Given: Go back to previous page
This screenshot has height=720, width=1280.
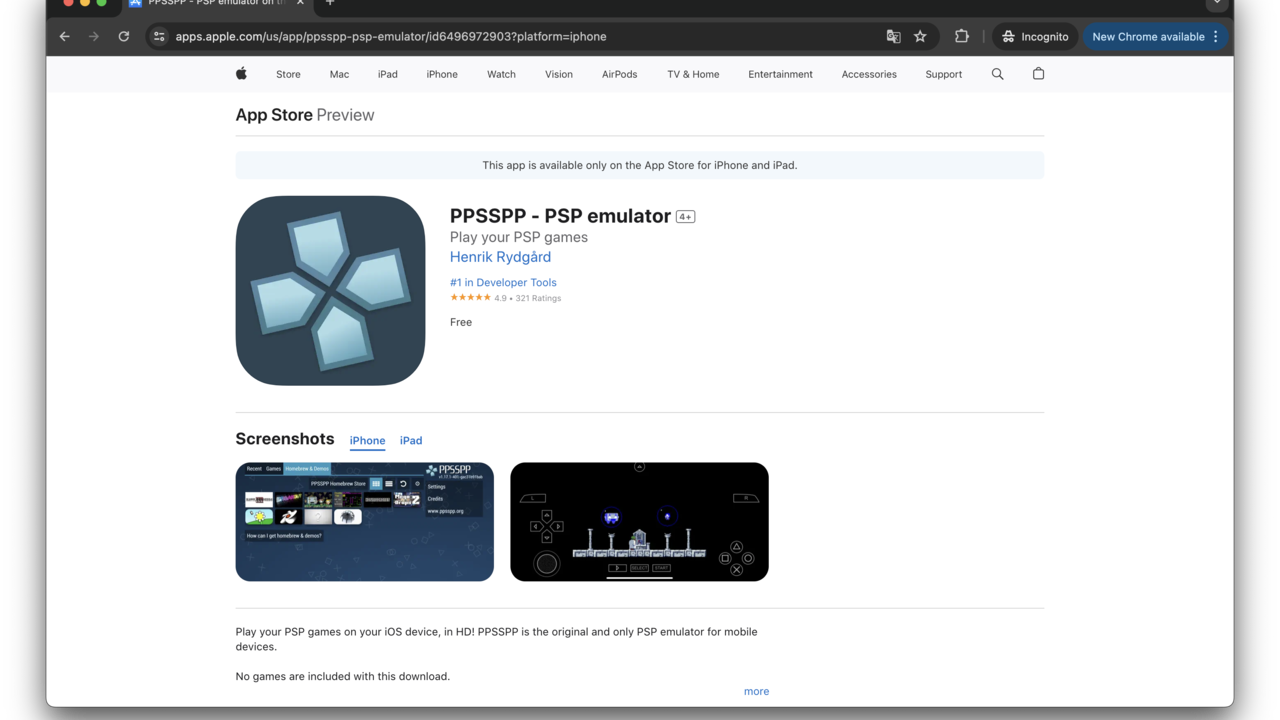Looking at the screenshot, I should [x=65, y=37].
